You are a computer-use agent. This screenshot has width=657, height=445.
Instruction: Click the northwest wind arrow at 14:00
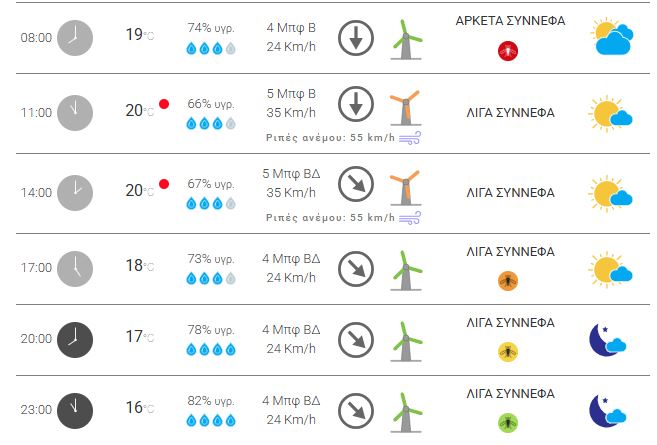click(x=354, y=184)
